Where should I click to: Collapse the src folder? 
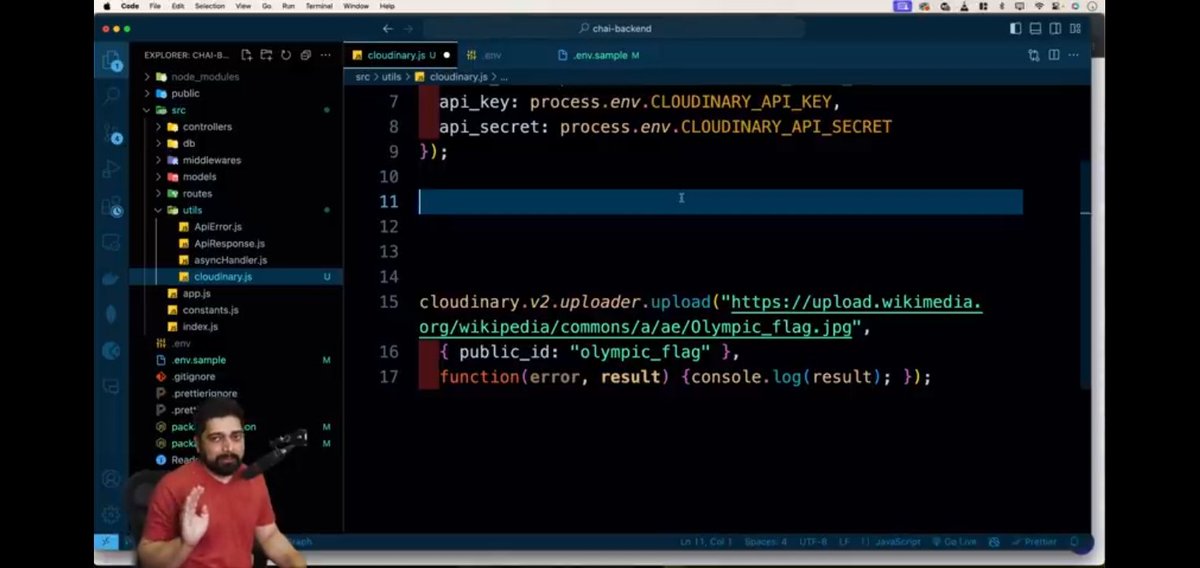[x=178, y=110]
